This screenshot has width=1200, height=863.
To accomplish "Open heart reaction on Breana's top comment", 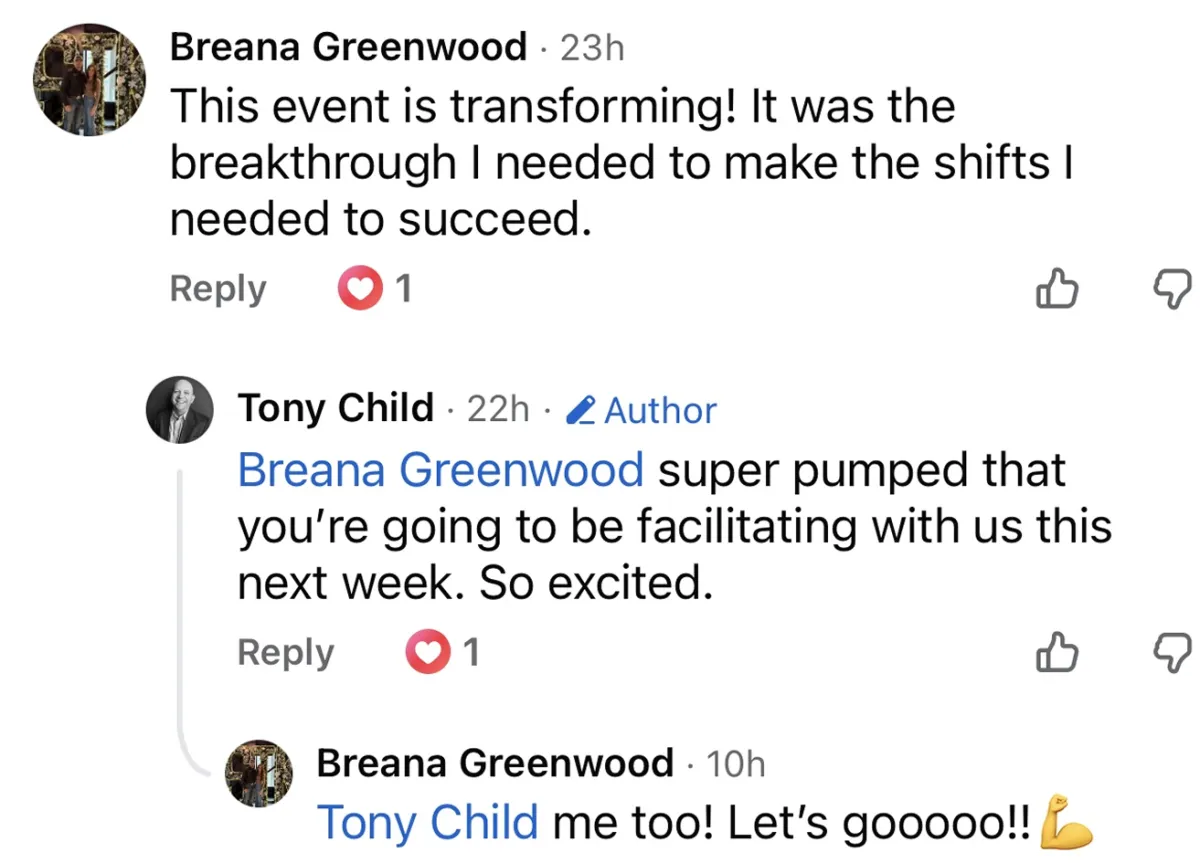I will [362, 289].
